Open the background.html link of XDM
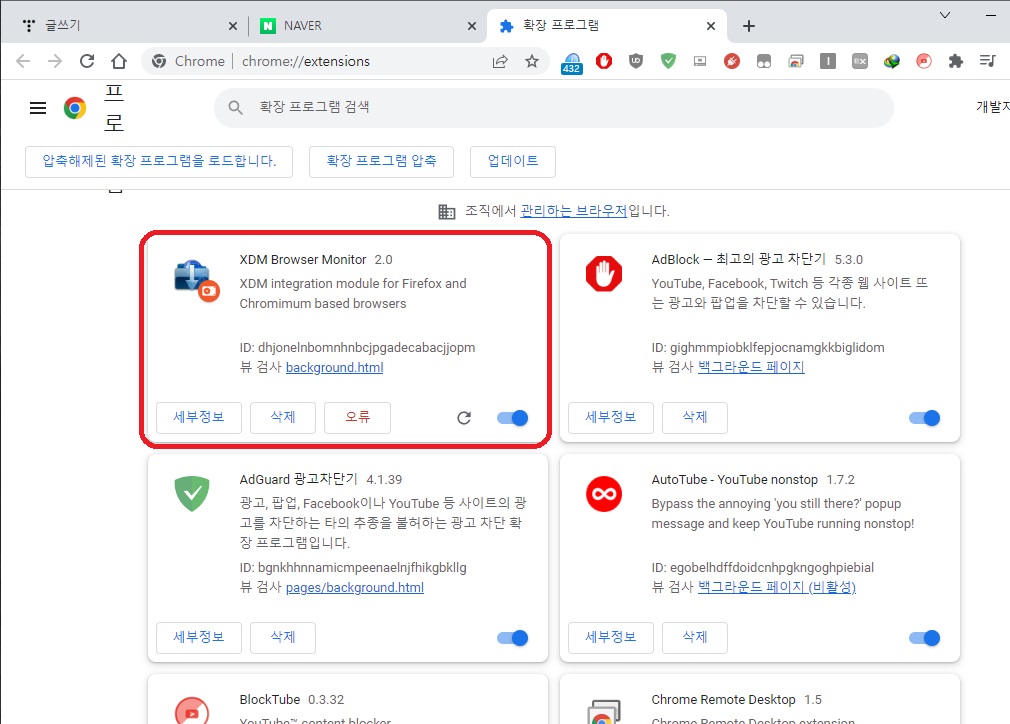 pyautogui.click(x=334, y=367)
